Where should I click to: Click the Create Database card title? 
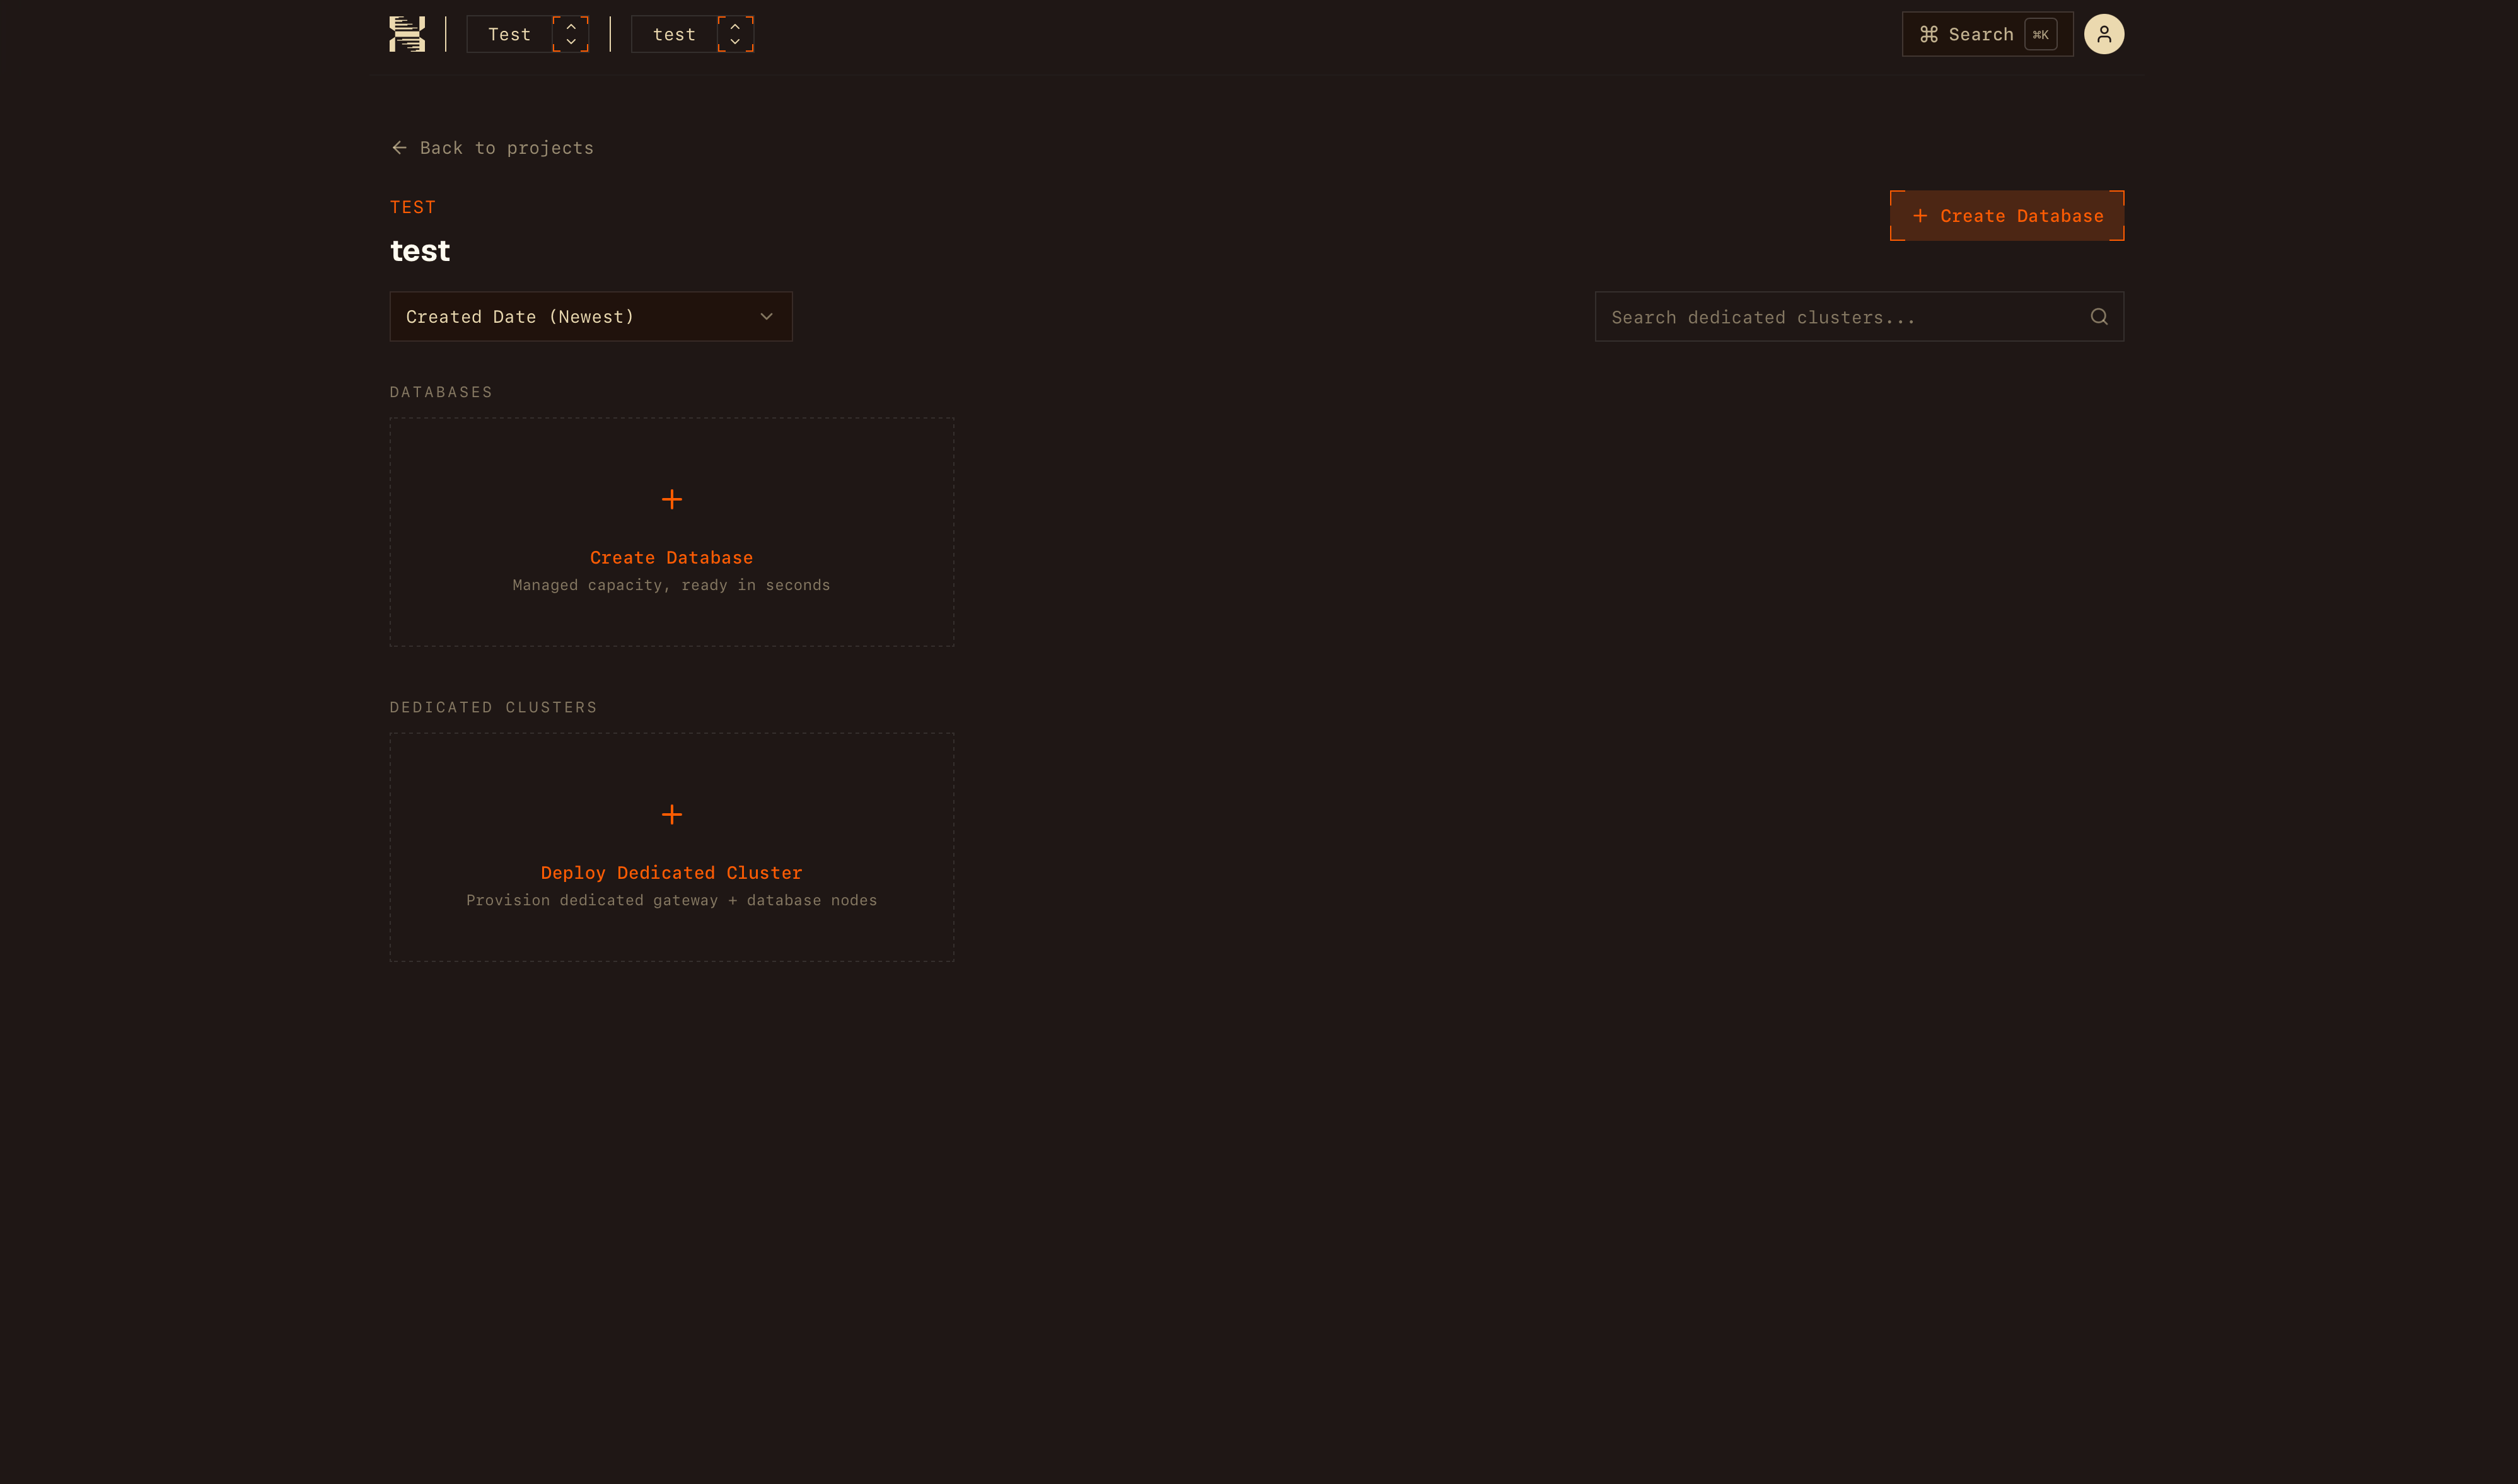pos(672,558)
